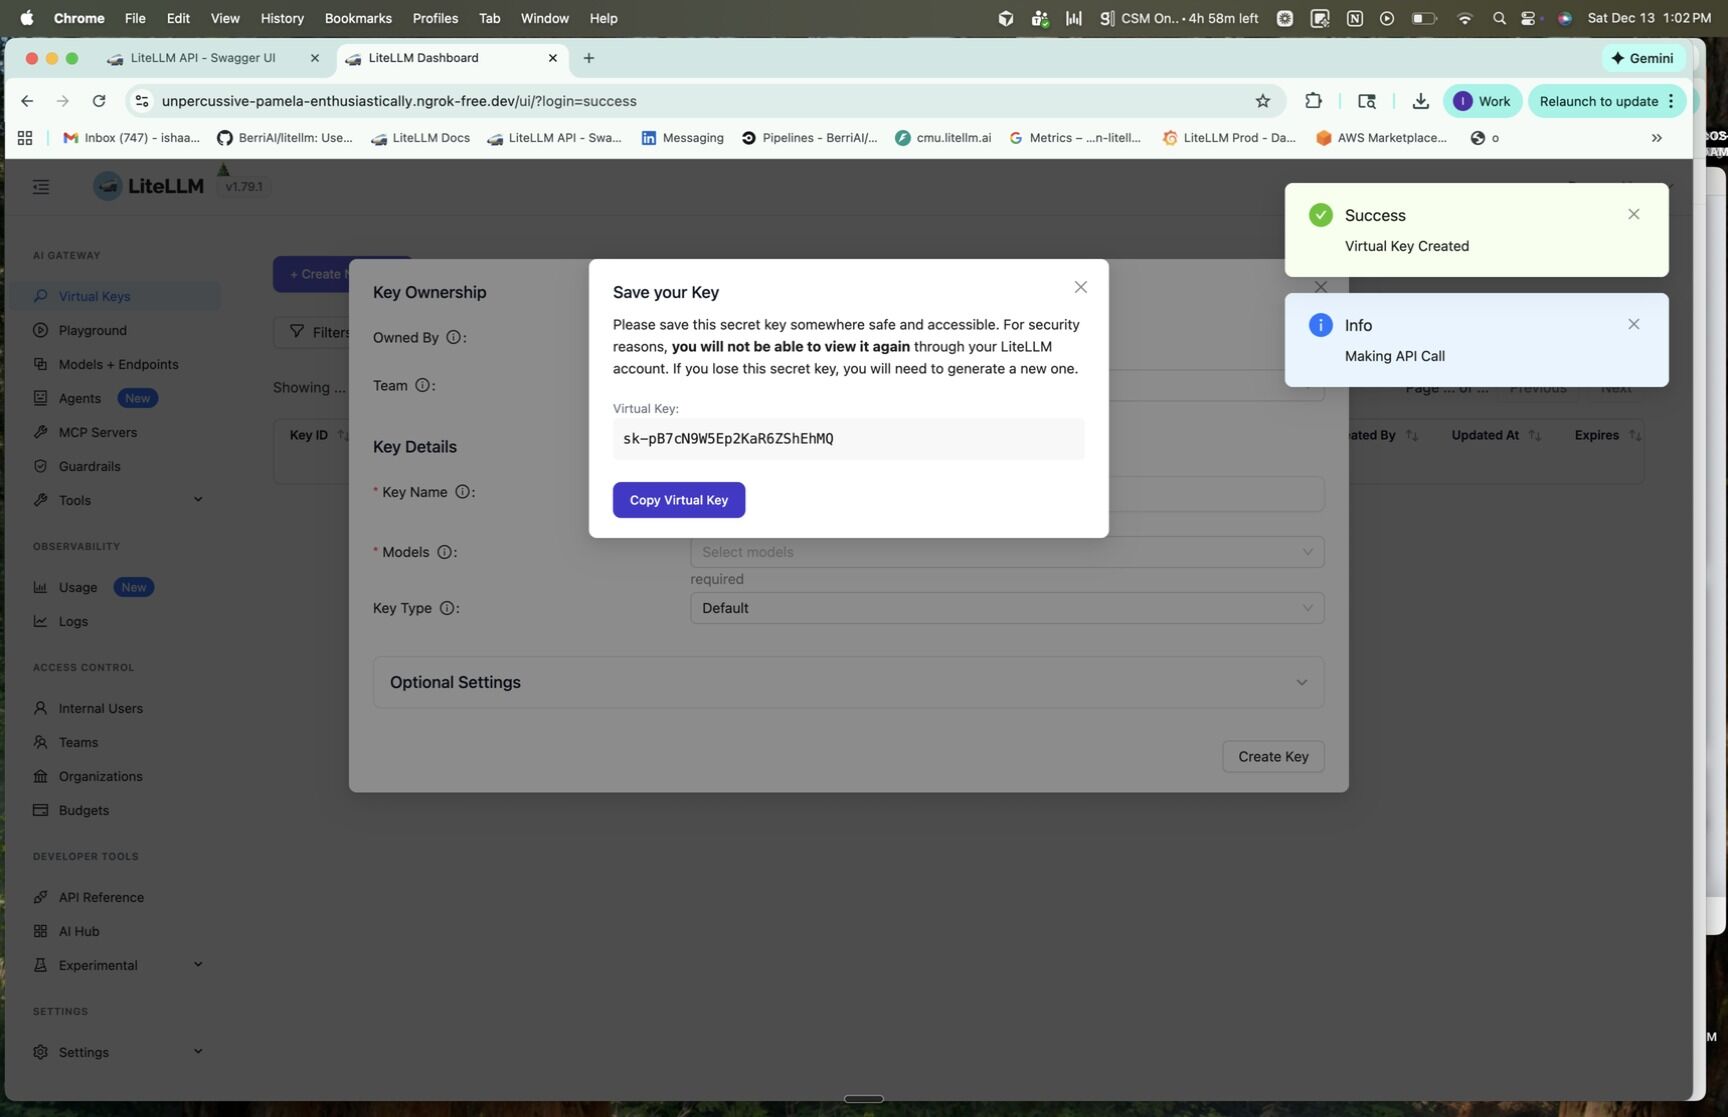Click the LiteLLM logo
The width and height of the screenshot is (1728, 1117).
tap(148, 186)
